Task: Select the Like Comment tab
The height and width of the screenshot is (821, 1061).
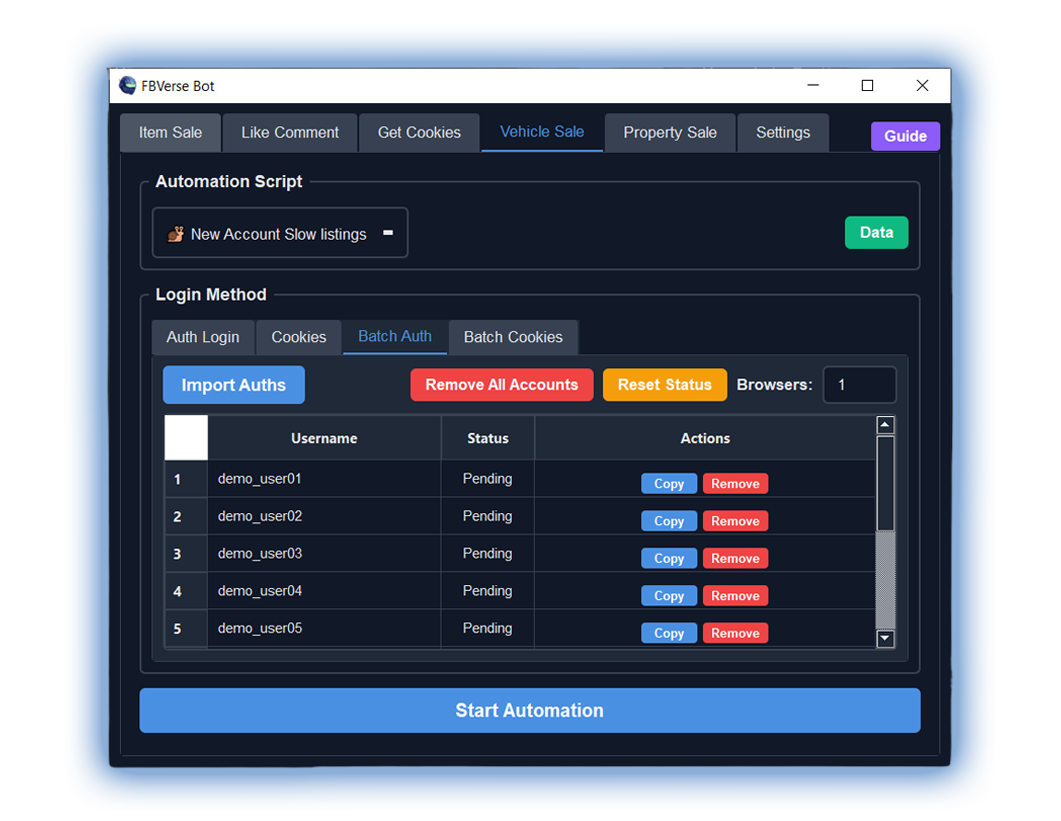Action: tap(289, 132)
